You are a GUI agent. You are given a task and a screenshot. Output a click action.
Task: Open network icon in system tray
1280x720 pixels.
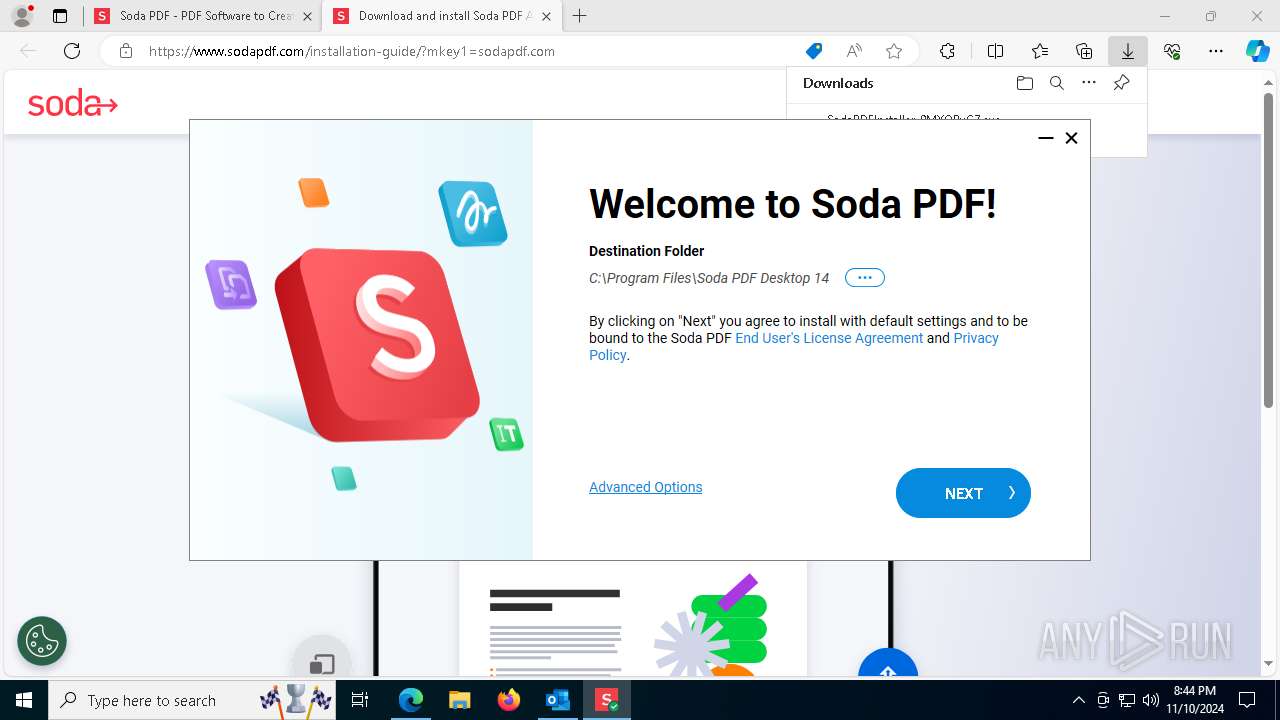pos(1127,700)
